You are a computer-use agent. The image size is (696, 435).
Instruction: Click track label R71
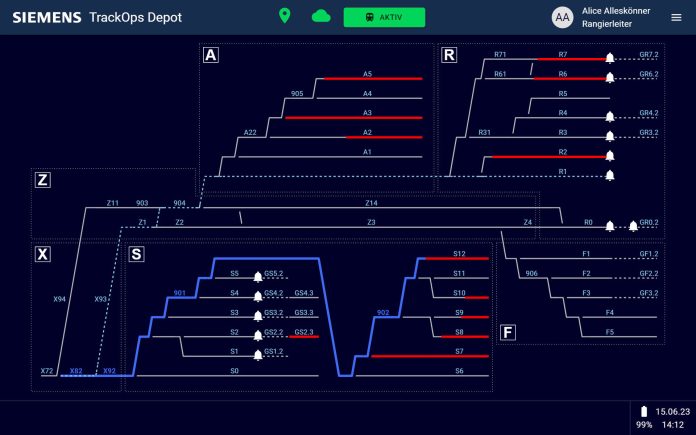point(500,55)
